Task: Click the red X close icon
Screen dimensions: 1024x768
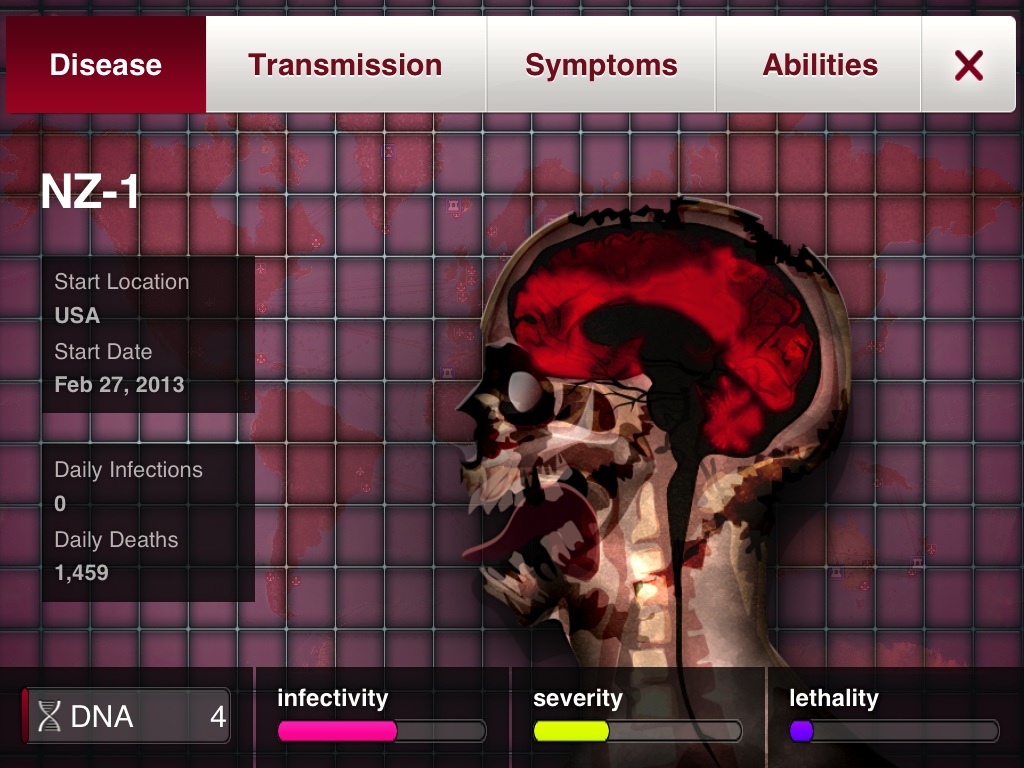Action: coord(968,64)
